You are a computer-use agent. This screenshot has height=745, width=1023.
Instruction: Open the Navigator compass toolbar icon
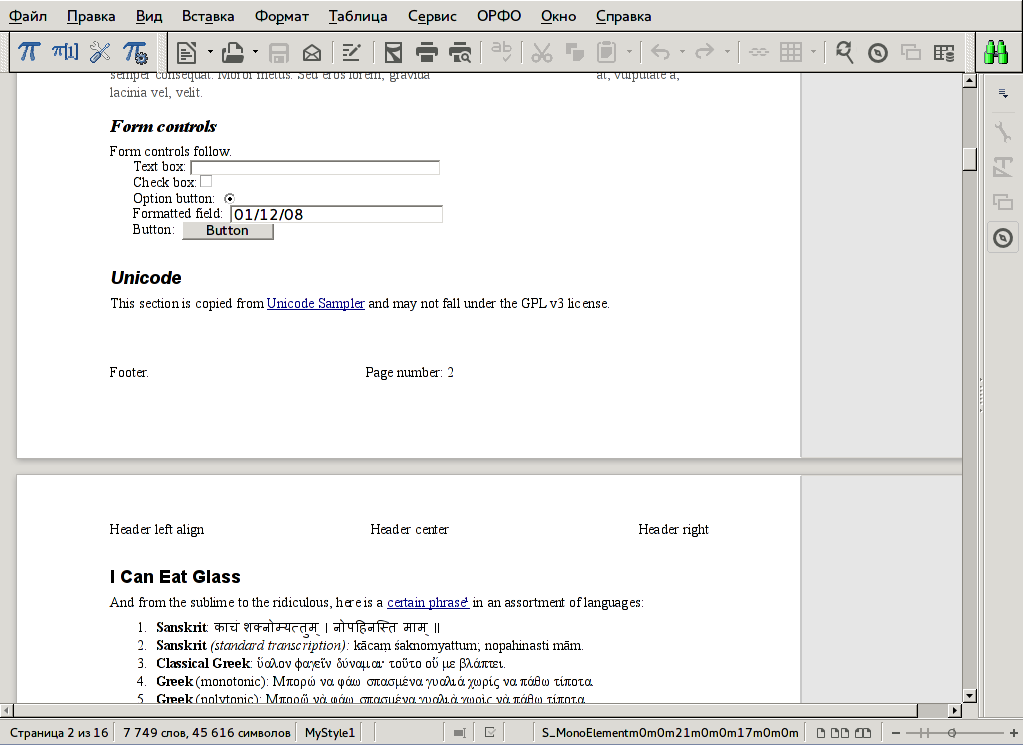coord(878,52)
